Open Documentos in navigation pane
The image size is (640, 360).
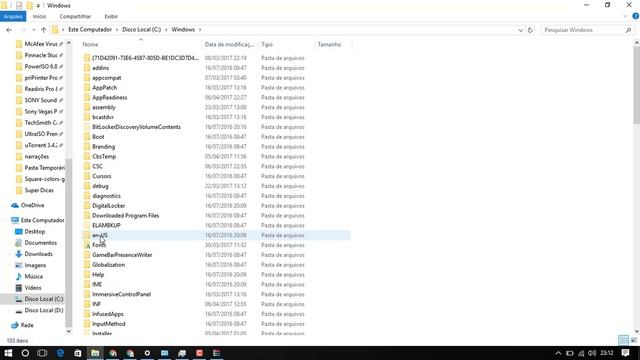pyautogui.click(x=40, y=242)
